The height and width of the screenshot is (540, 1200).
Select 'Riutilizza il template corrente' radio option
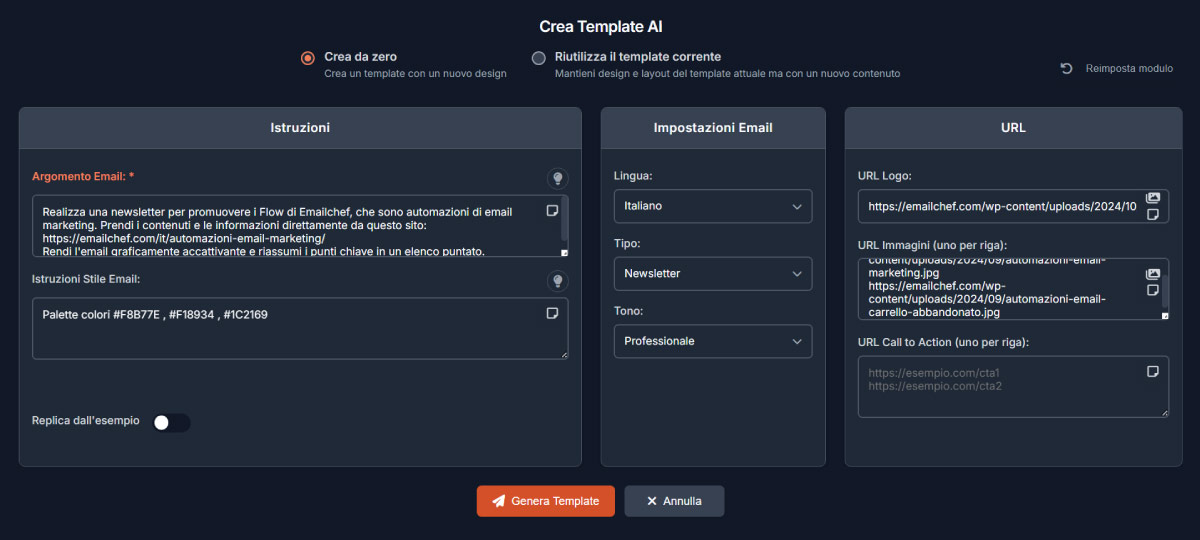click(x=539, y=58)
